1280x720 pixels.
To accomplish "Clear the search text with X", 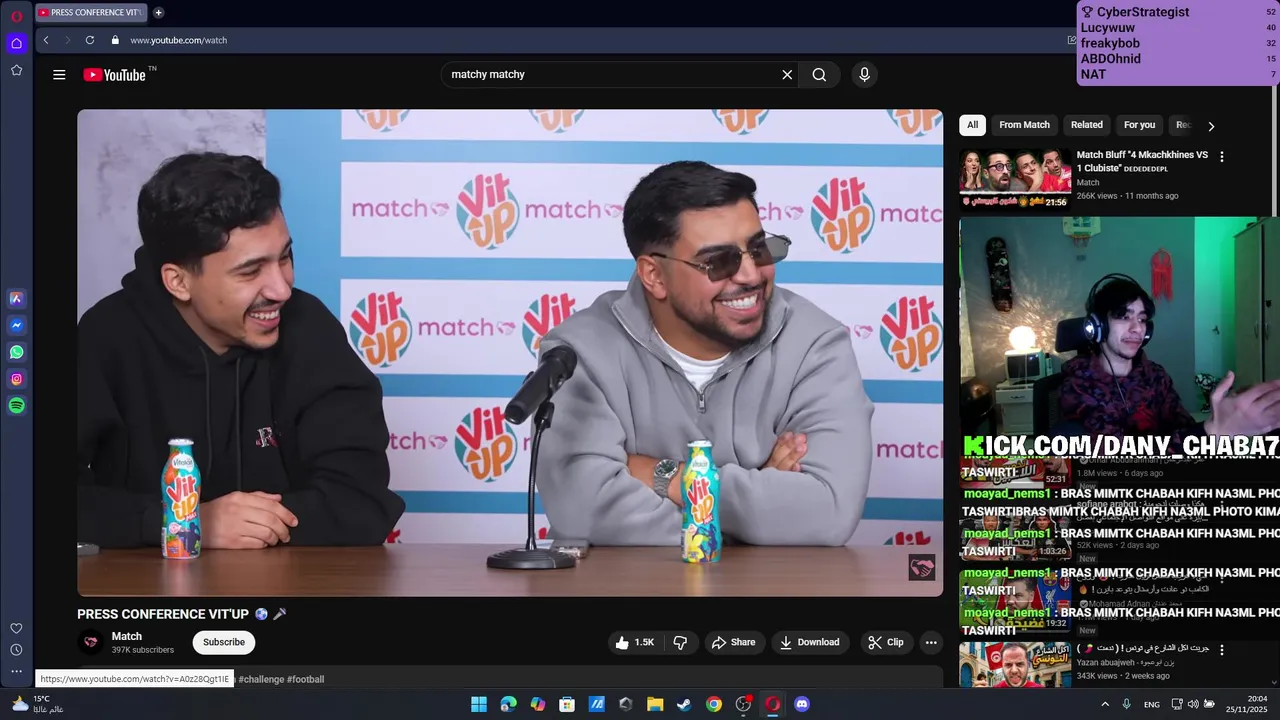I will [x=787, y=75].
